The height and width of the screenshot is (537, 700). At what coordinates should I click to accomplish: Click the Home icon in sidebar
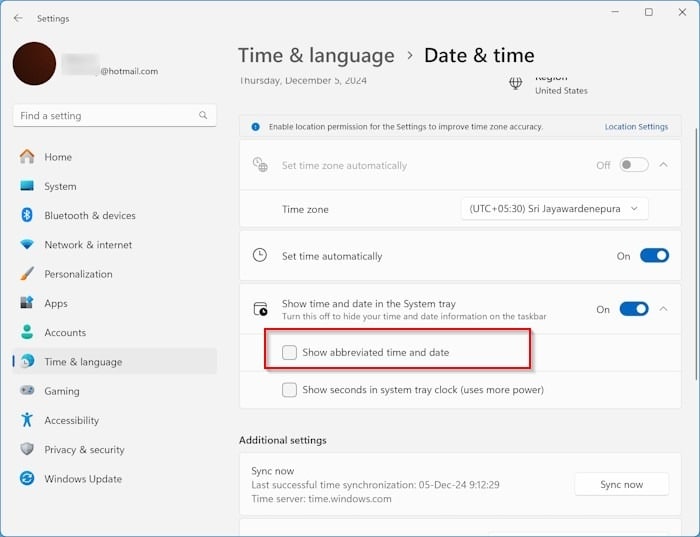[x=27, y=157]
